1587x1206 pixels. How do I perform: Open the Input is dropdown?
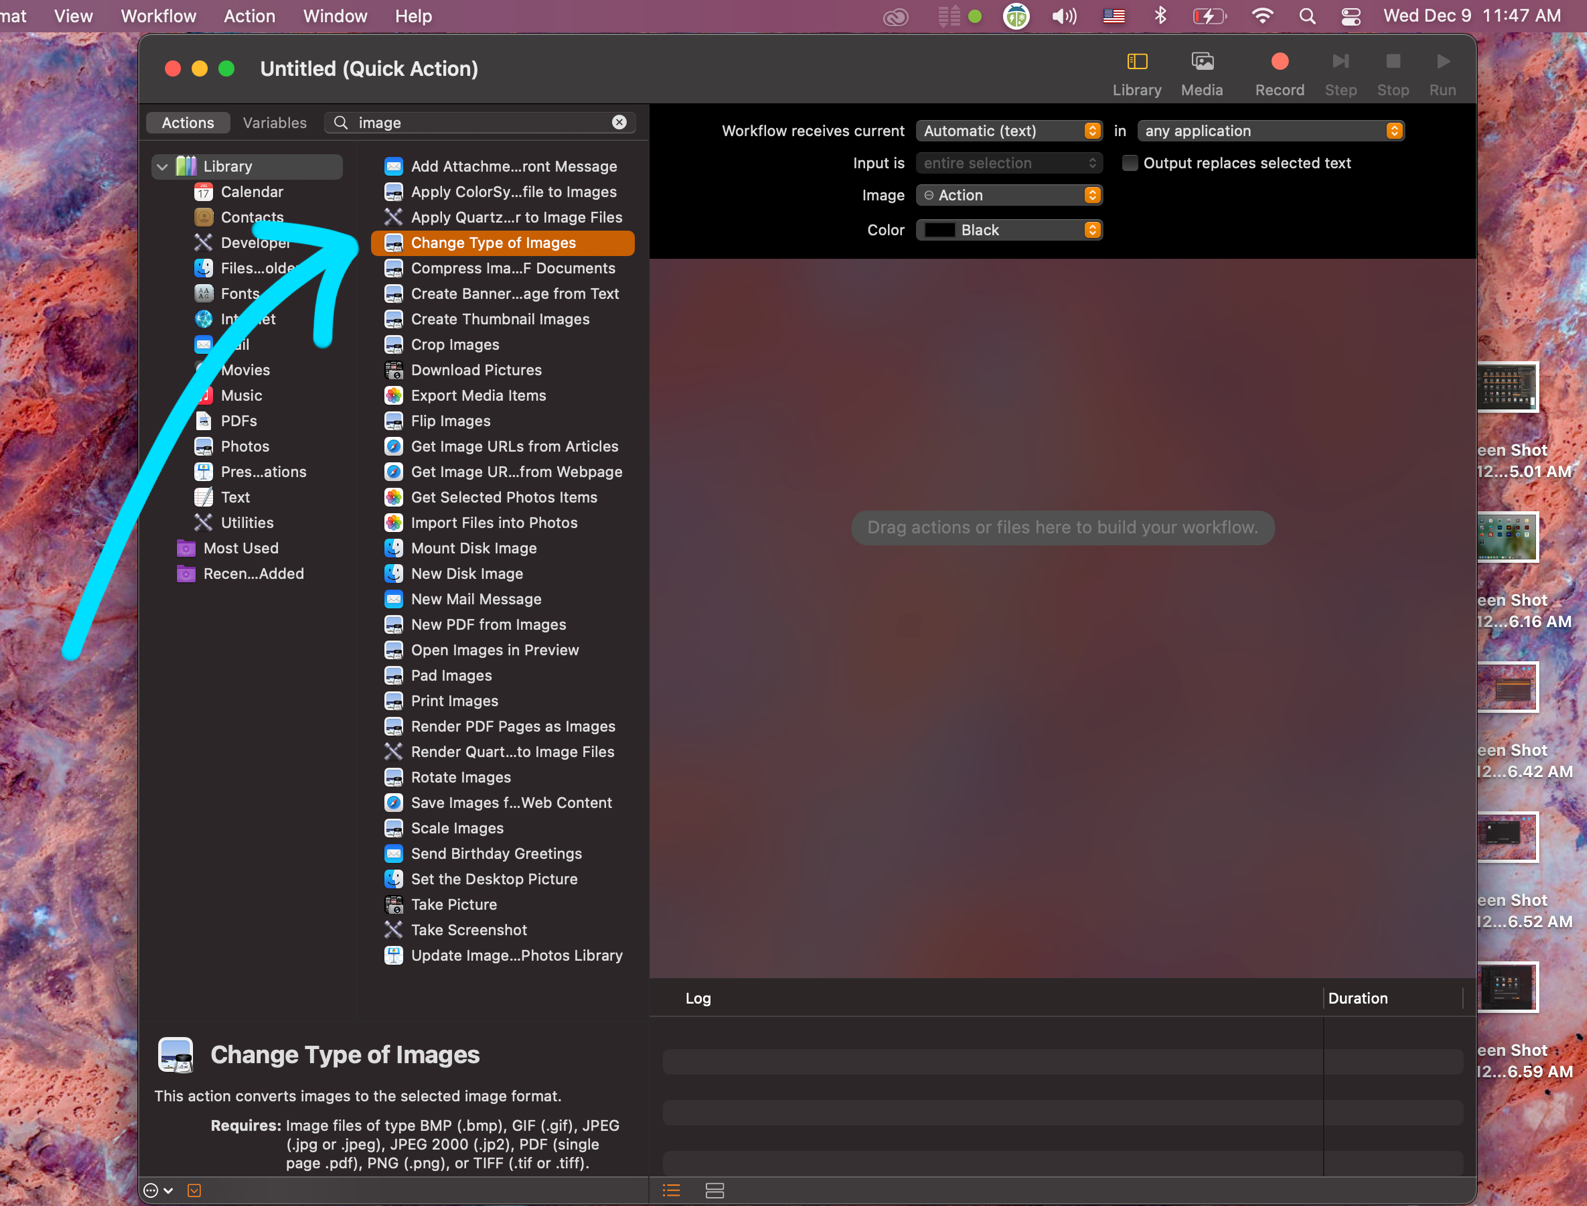point(1009,163)
